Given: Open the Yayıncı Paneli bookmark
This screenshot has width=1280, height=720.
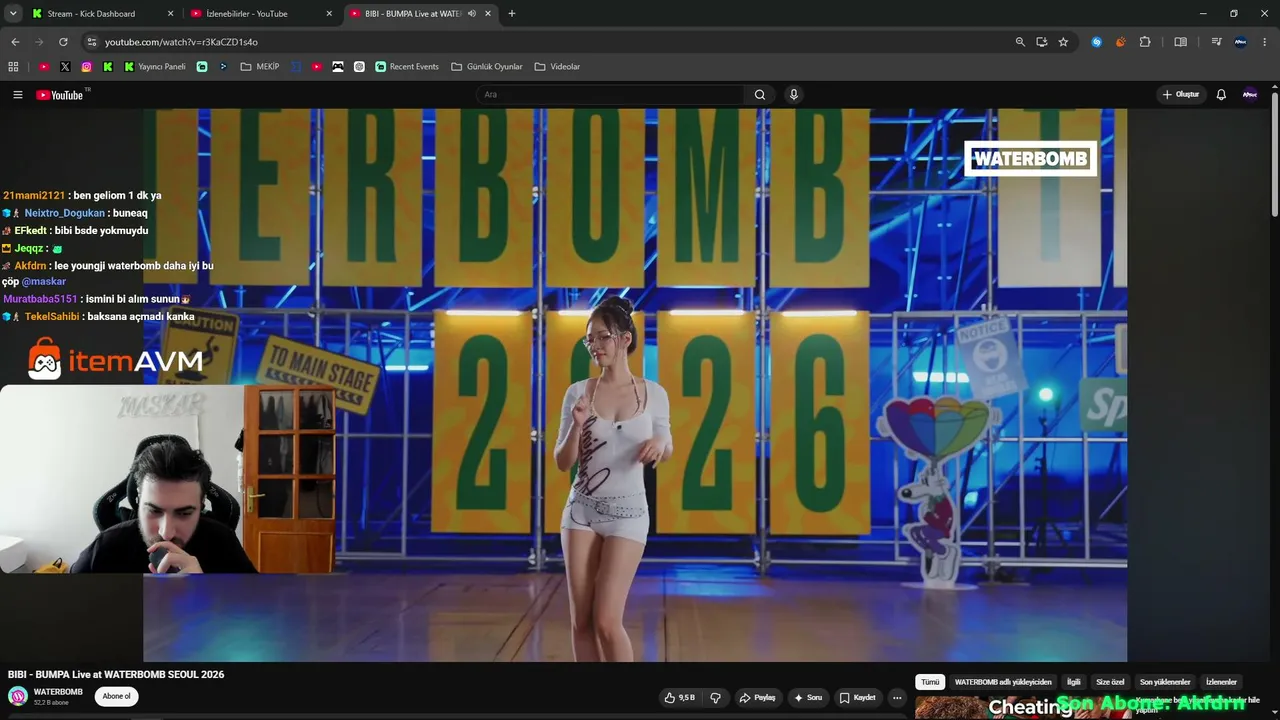Looking at the screenshot, I should [155, 67].
